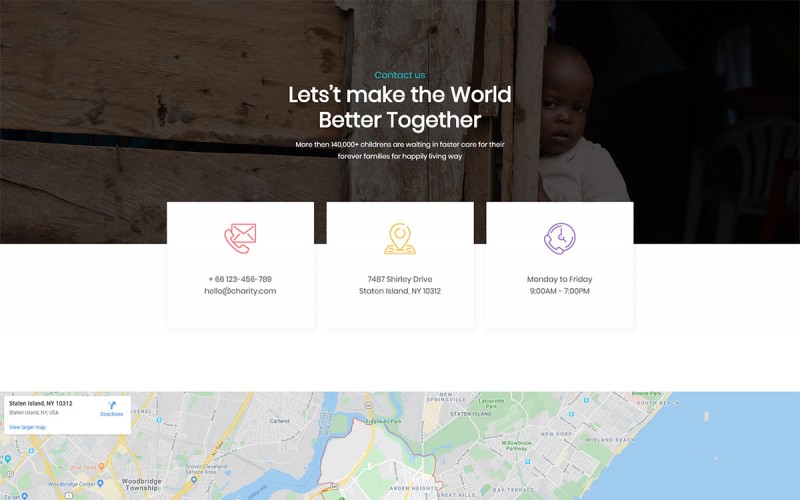Click the + 66 123-456-789 phone number
800x500 pixels.
(240, 279)
